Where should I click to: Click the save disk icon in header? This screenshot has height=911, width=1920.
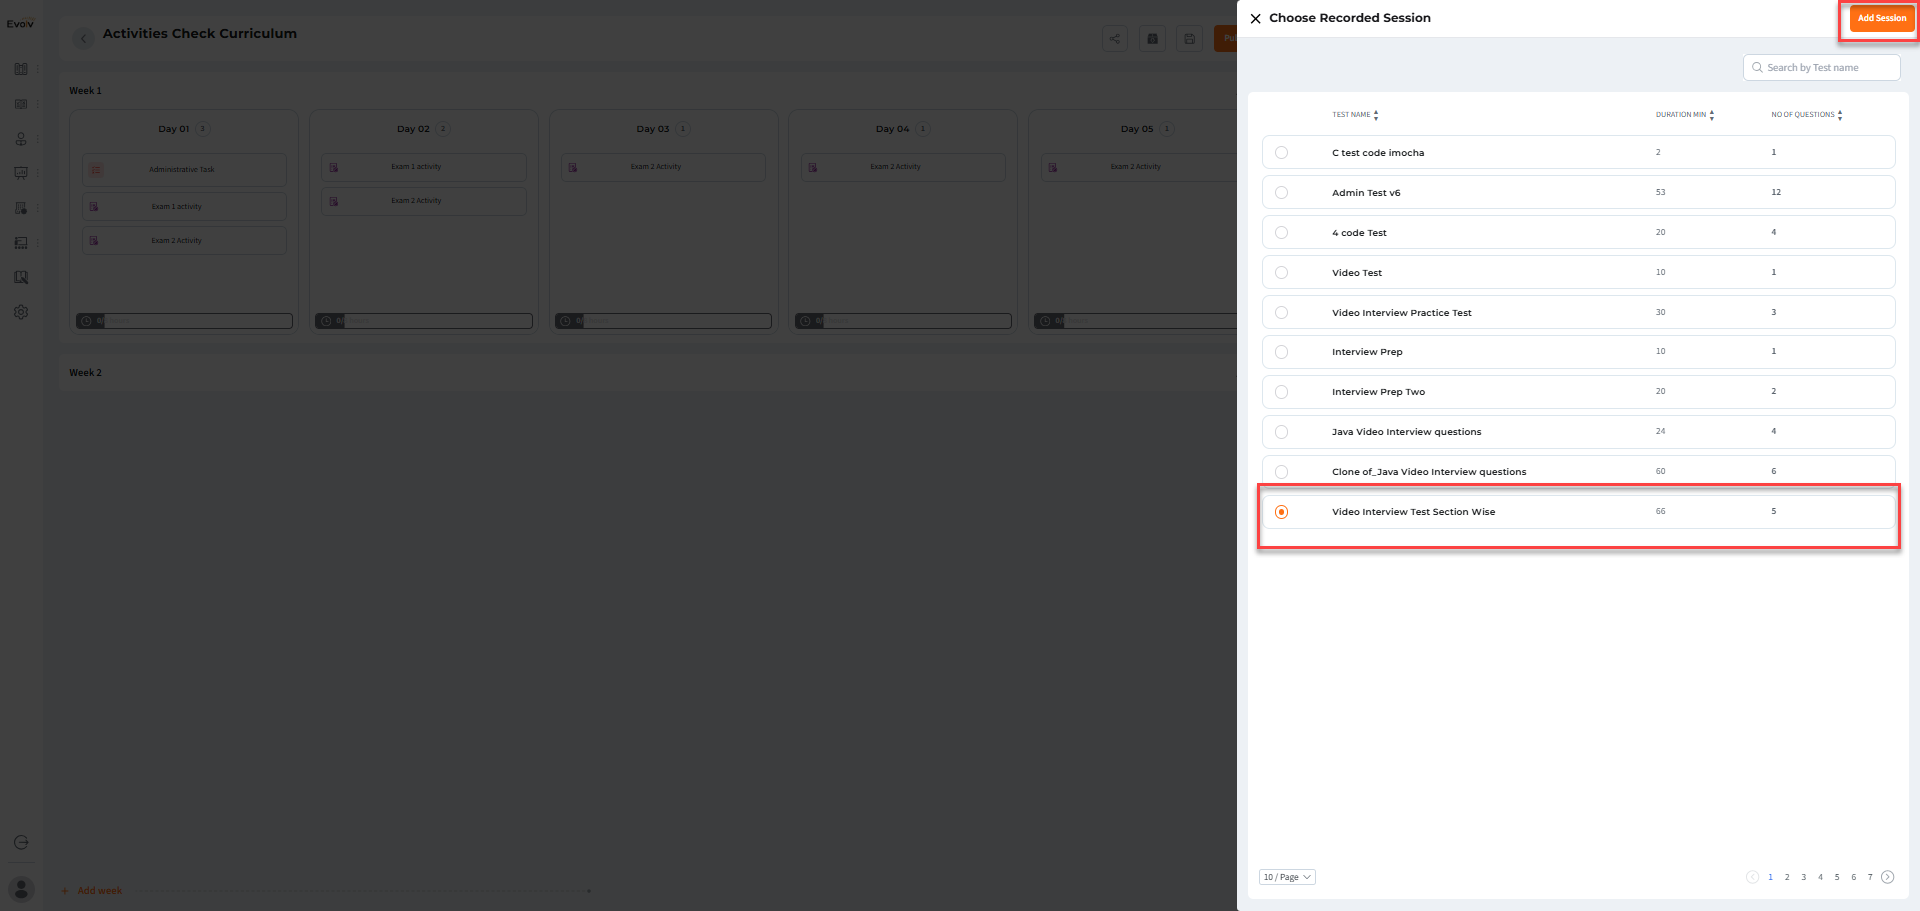point(1189,39)
